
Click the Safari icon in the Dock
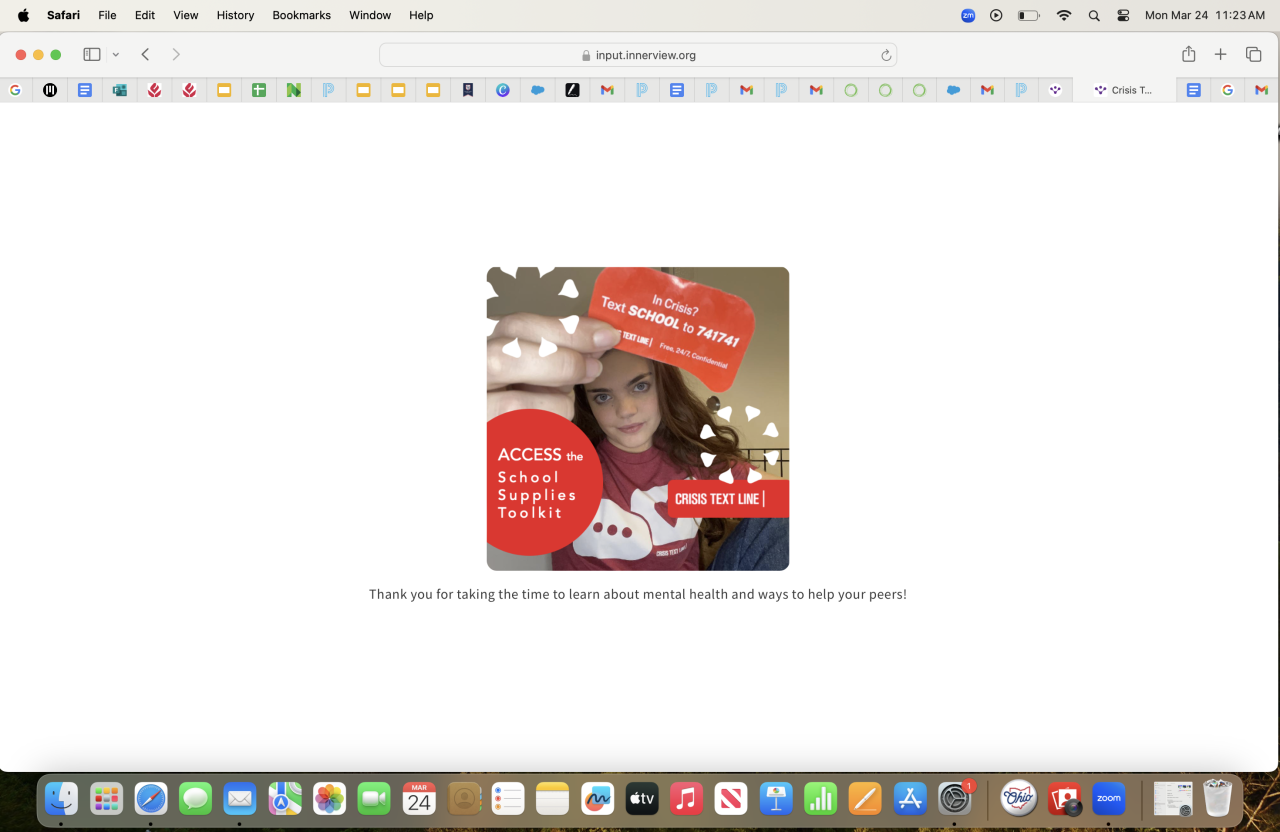tap(151, 798)
